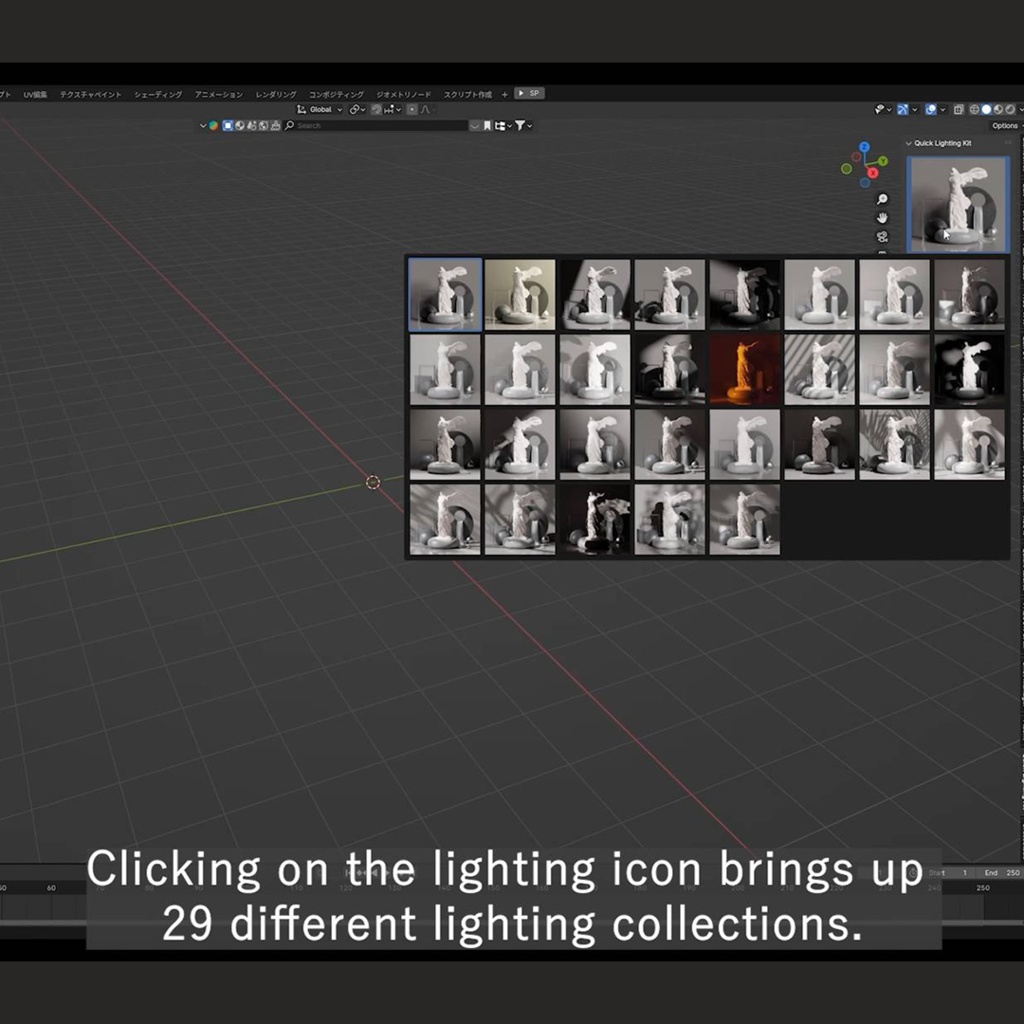Image resolution: width=1024 pixels, height=1024 pixels.
Task: Enable Rendered viewport shading sphere icon
Action: (x=1010, y=110)
